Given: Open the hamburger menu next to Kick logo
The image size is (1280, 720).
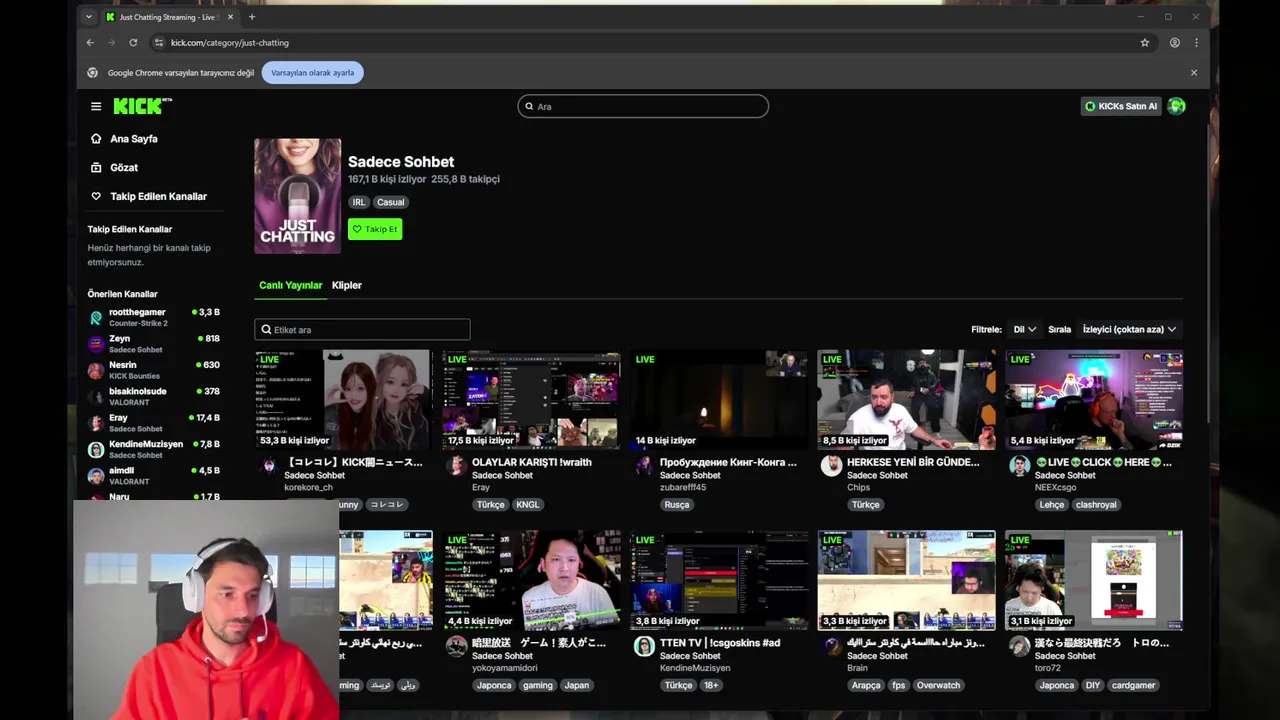Looking at the screenshot, I should (x=96, y=106).
